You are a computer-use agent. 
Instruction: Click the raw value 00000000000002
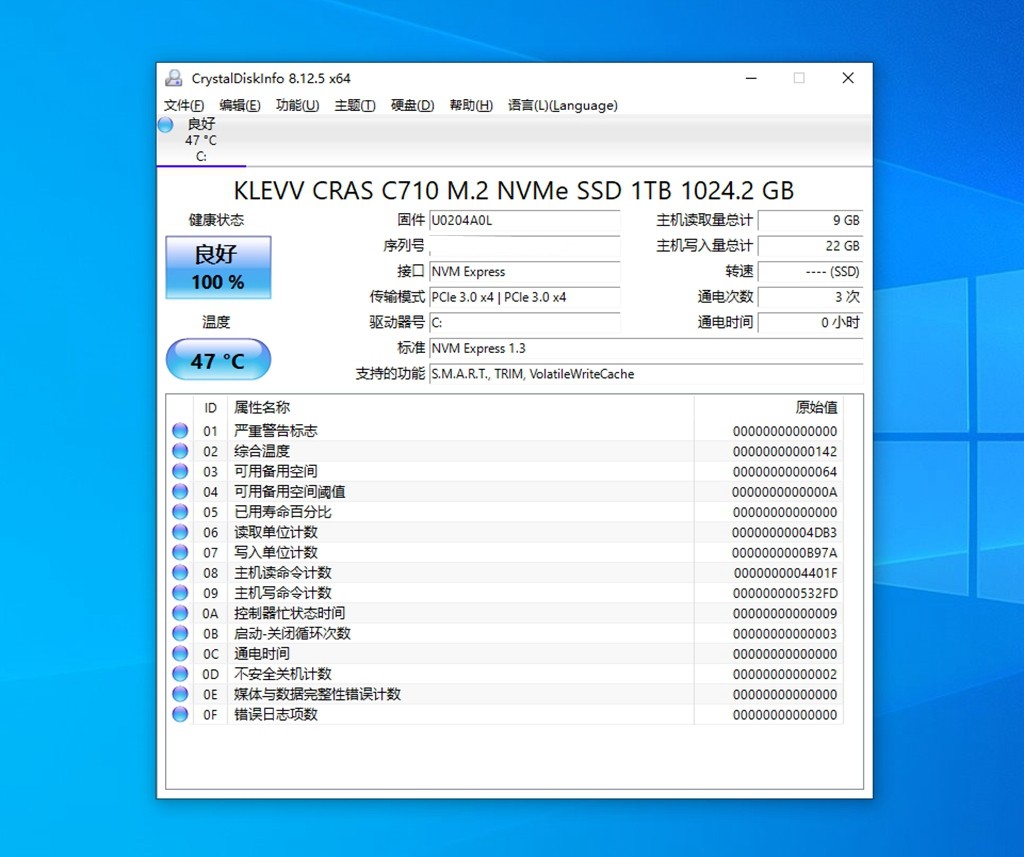click(x=784, y=674)
